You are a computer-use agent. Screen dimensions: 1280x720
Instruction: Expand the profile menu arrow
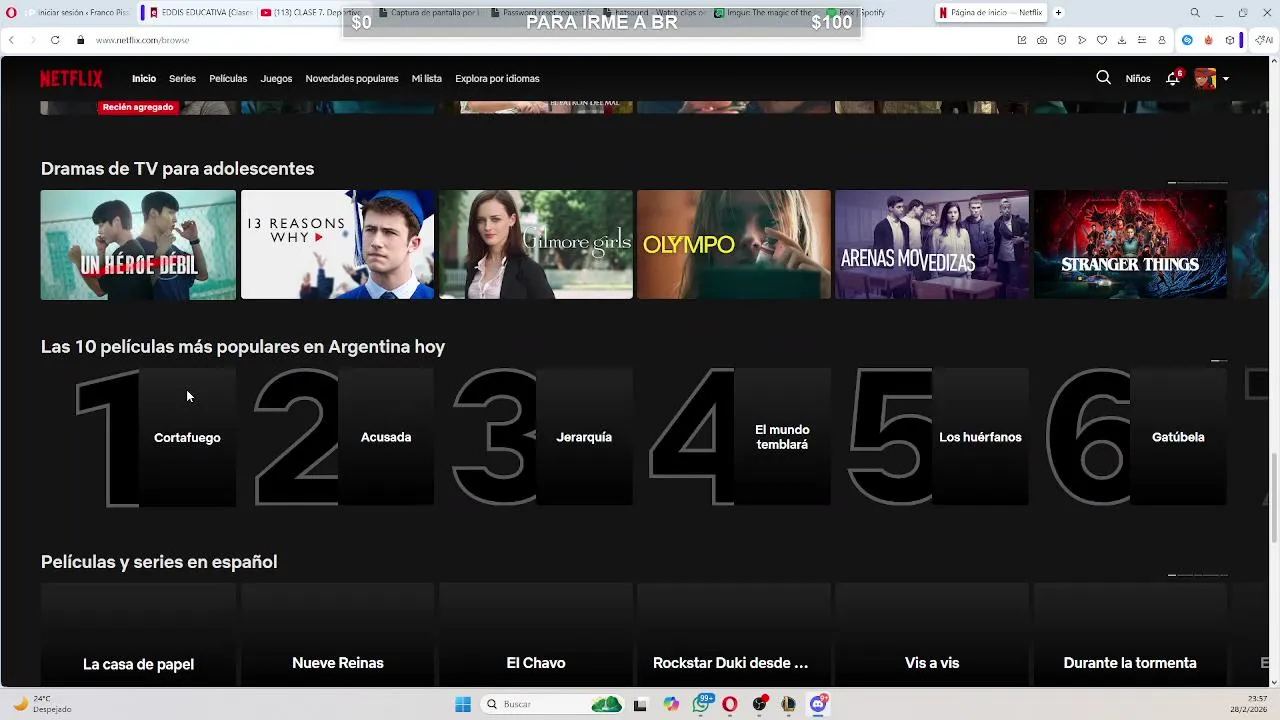pos(1226,79)
